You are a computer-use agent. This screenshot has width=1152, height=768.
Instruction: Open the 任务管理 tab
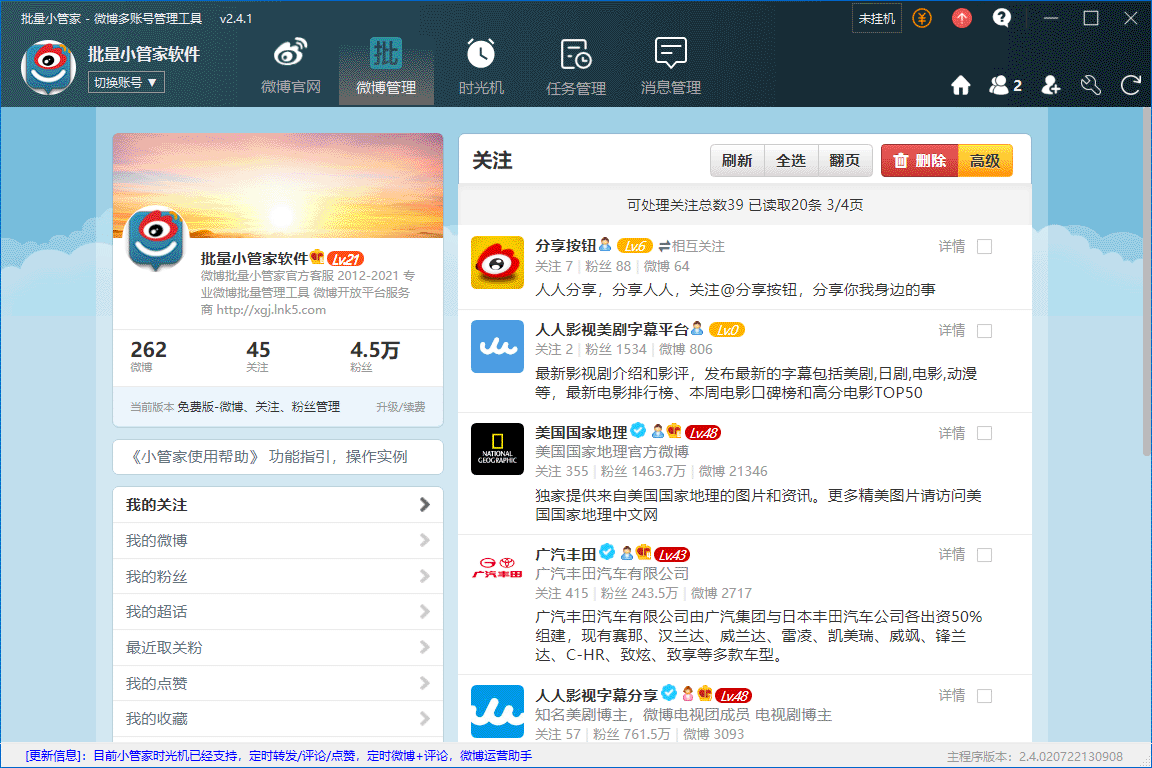[576, 68]
